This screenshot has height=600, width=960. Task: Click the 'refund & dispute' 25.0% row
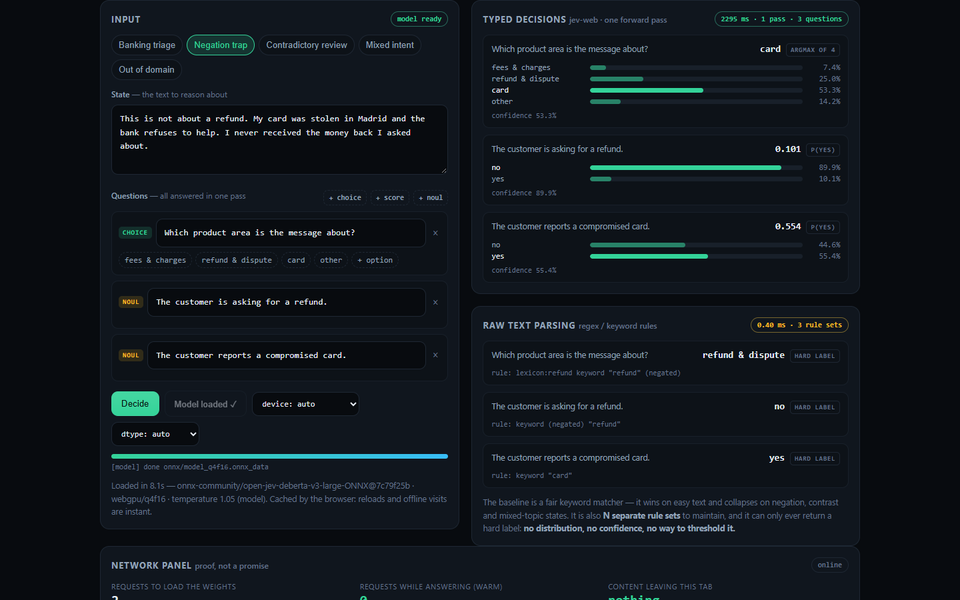coord(666,79)
